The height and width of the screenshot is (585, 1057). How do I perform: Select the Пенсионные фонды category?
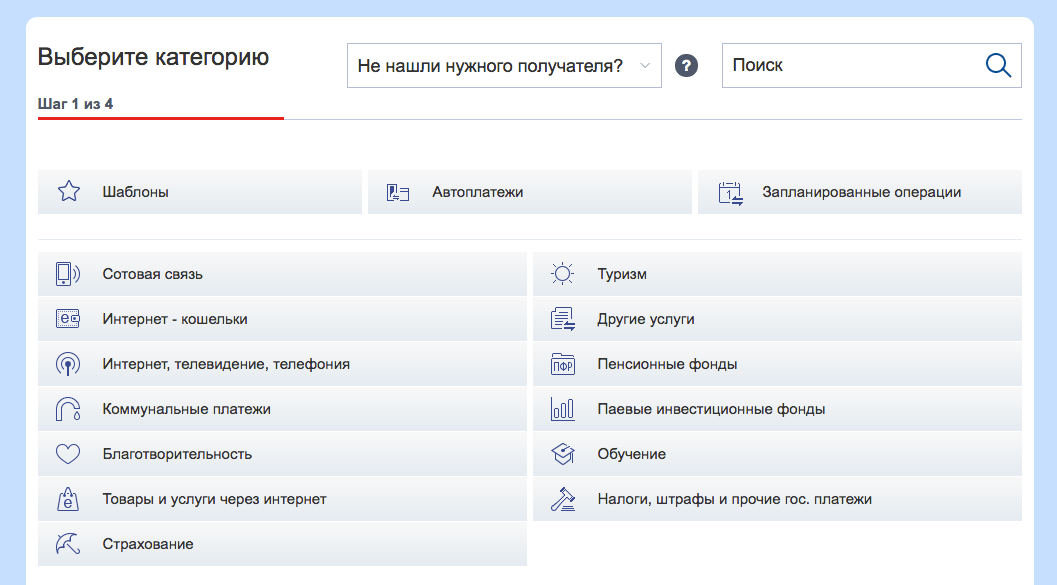click(x=667, y=364)
